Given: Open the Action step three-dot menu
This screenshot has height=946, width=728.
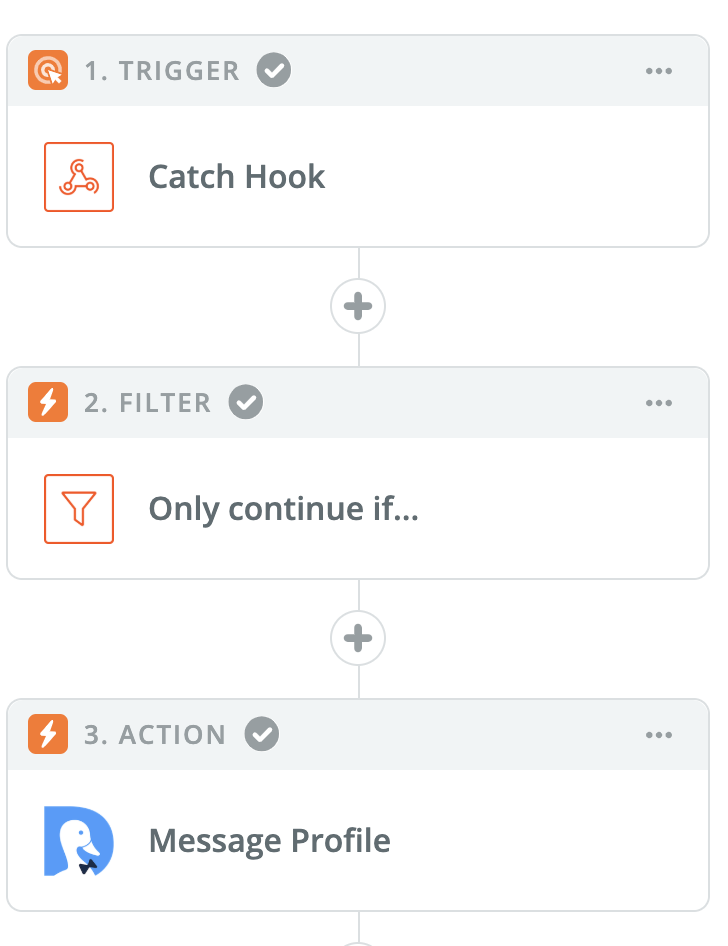Looking at the screenshot, I should pyautogui.click(x=659, y=734).
